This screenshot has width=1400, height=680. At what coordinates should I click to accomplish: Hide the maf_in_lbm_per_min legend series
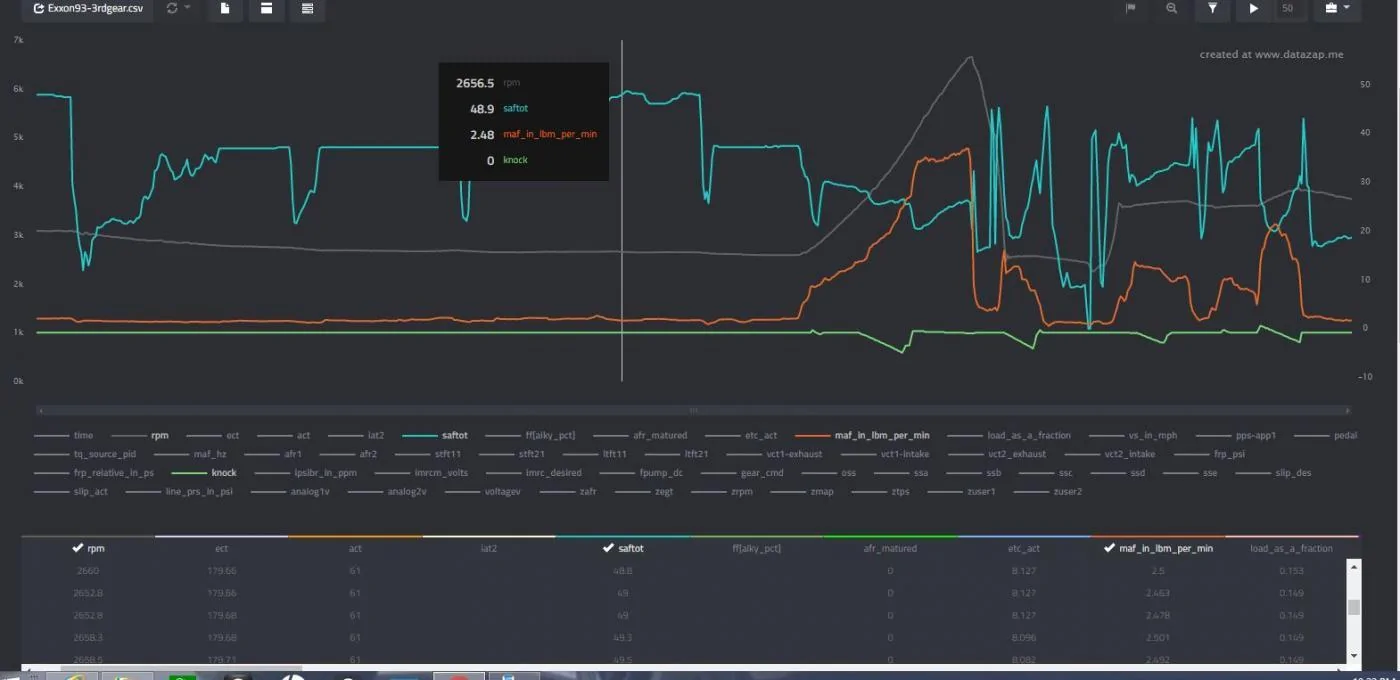tap(863, 435)
